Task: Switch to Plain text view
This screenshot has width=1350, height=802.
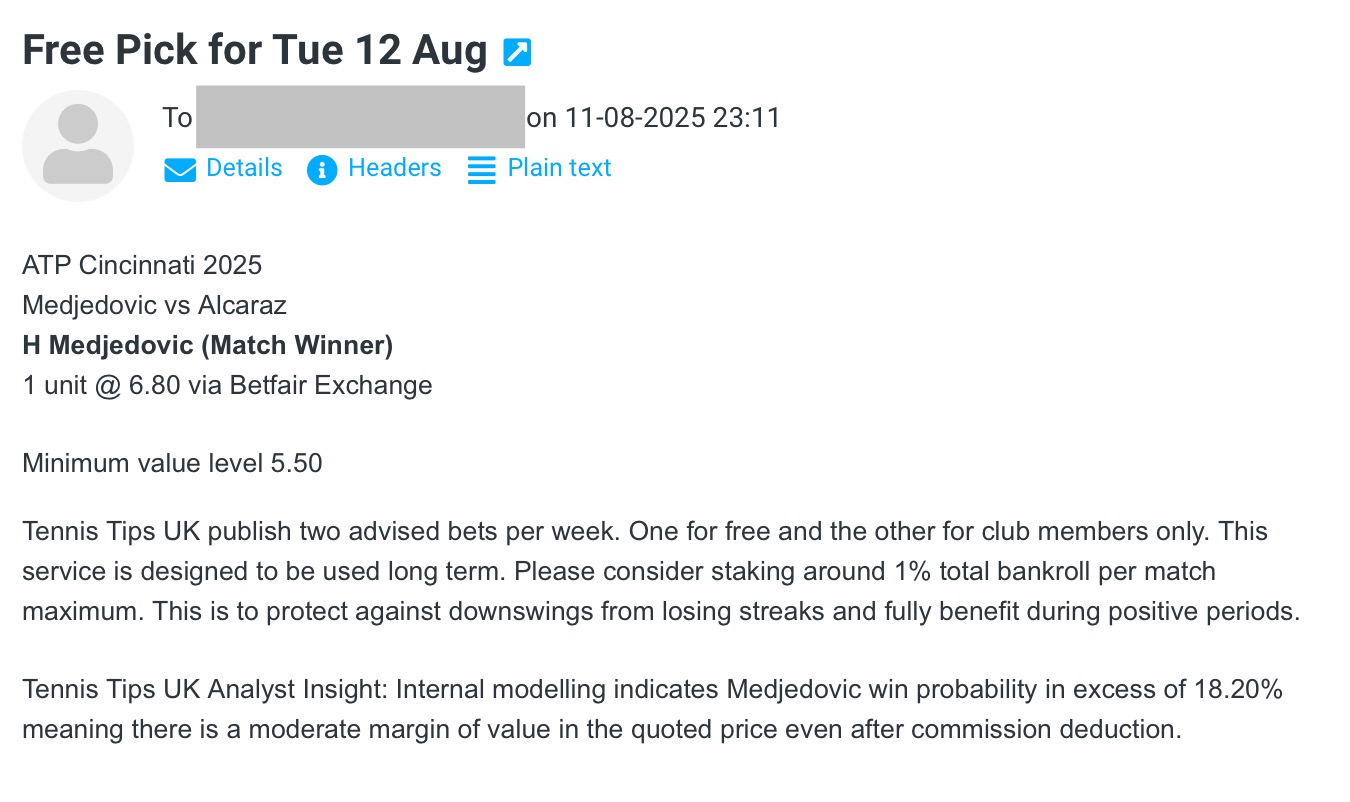Action: [559, 168]
